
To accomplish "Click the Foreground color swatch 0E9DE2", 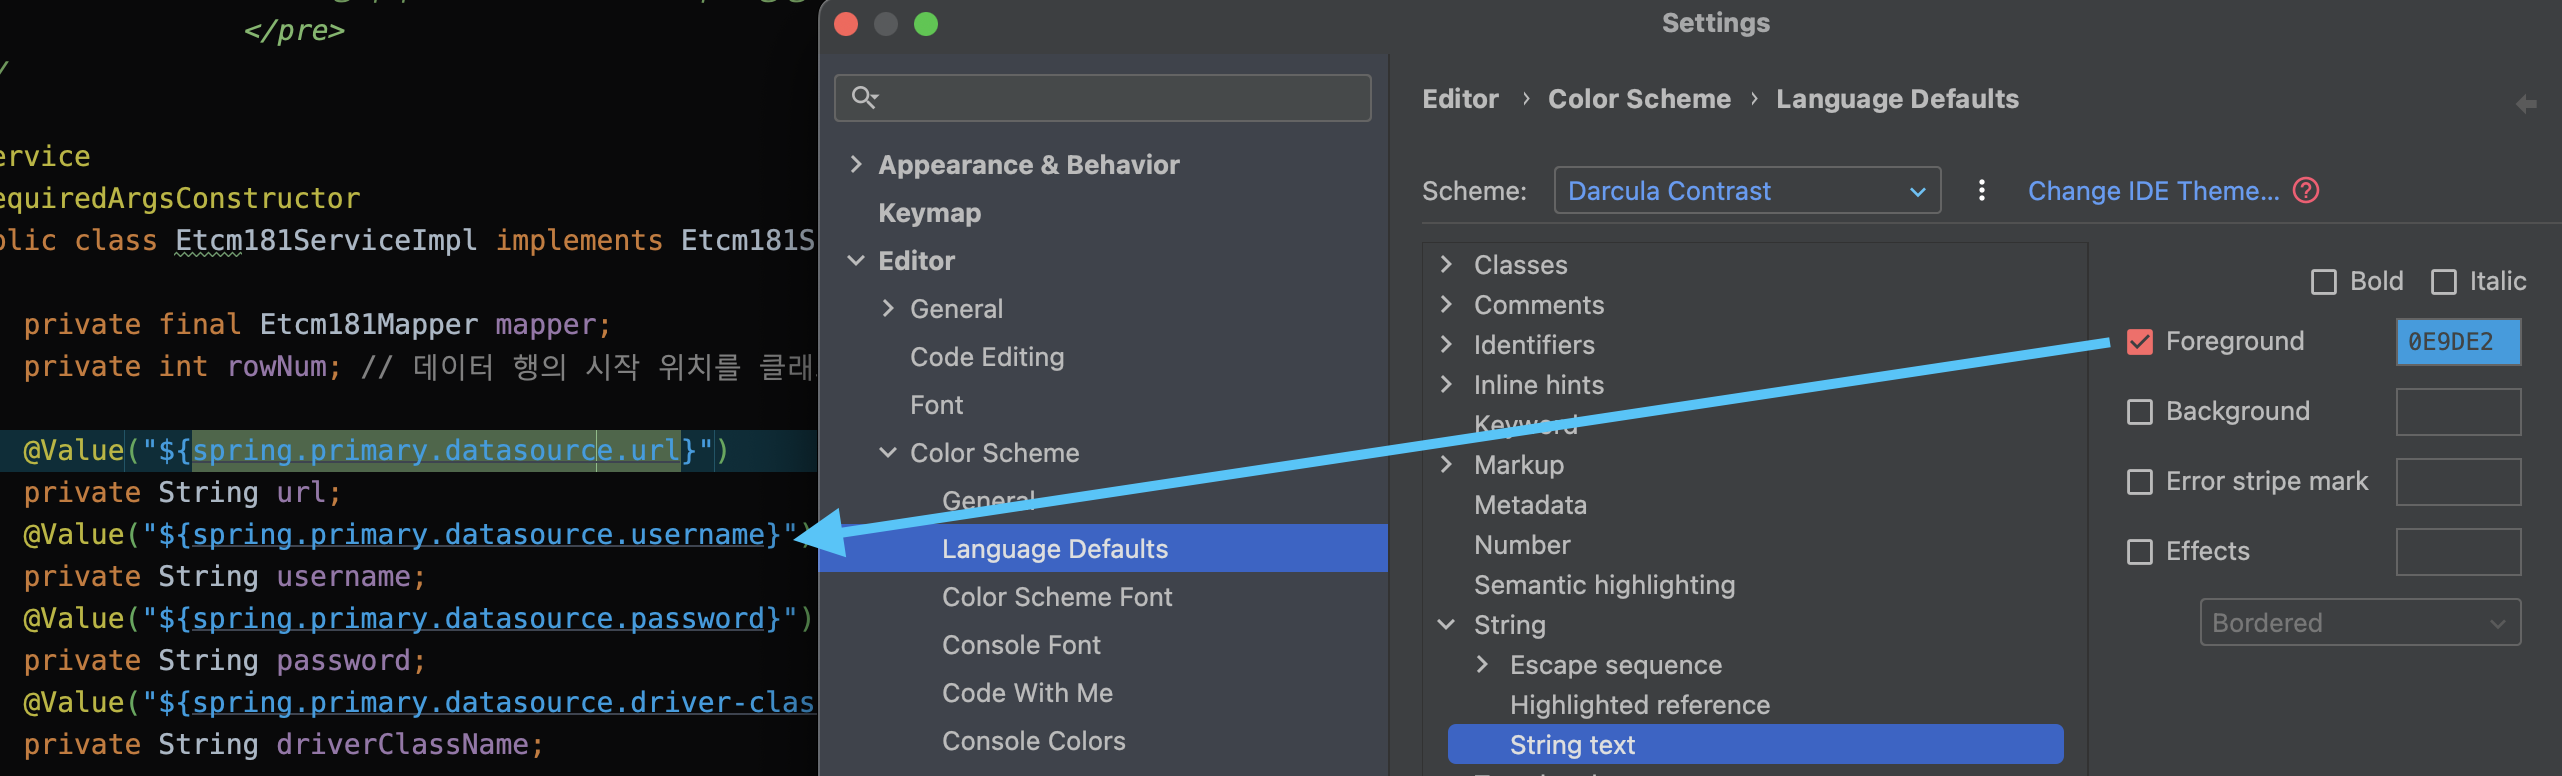I will (x=2458, y=342).
